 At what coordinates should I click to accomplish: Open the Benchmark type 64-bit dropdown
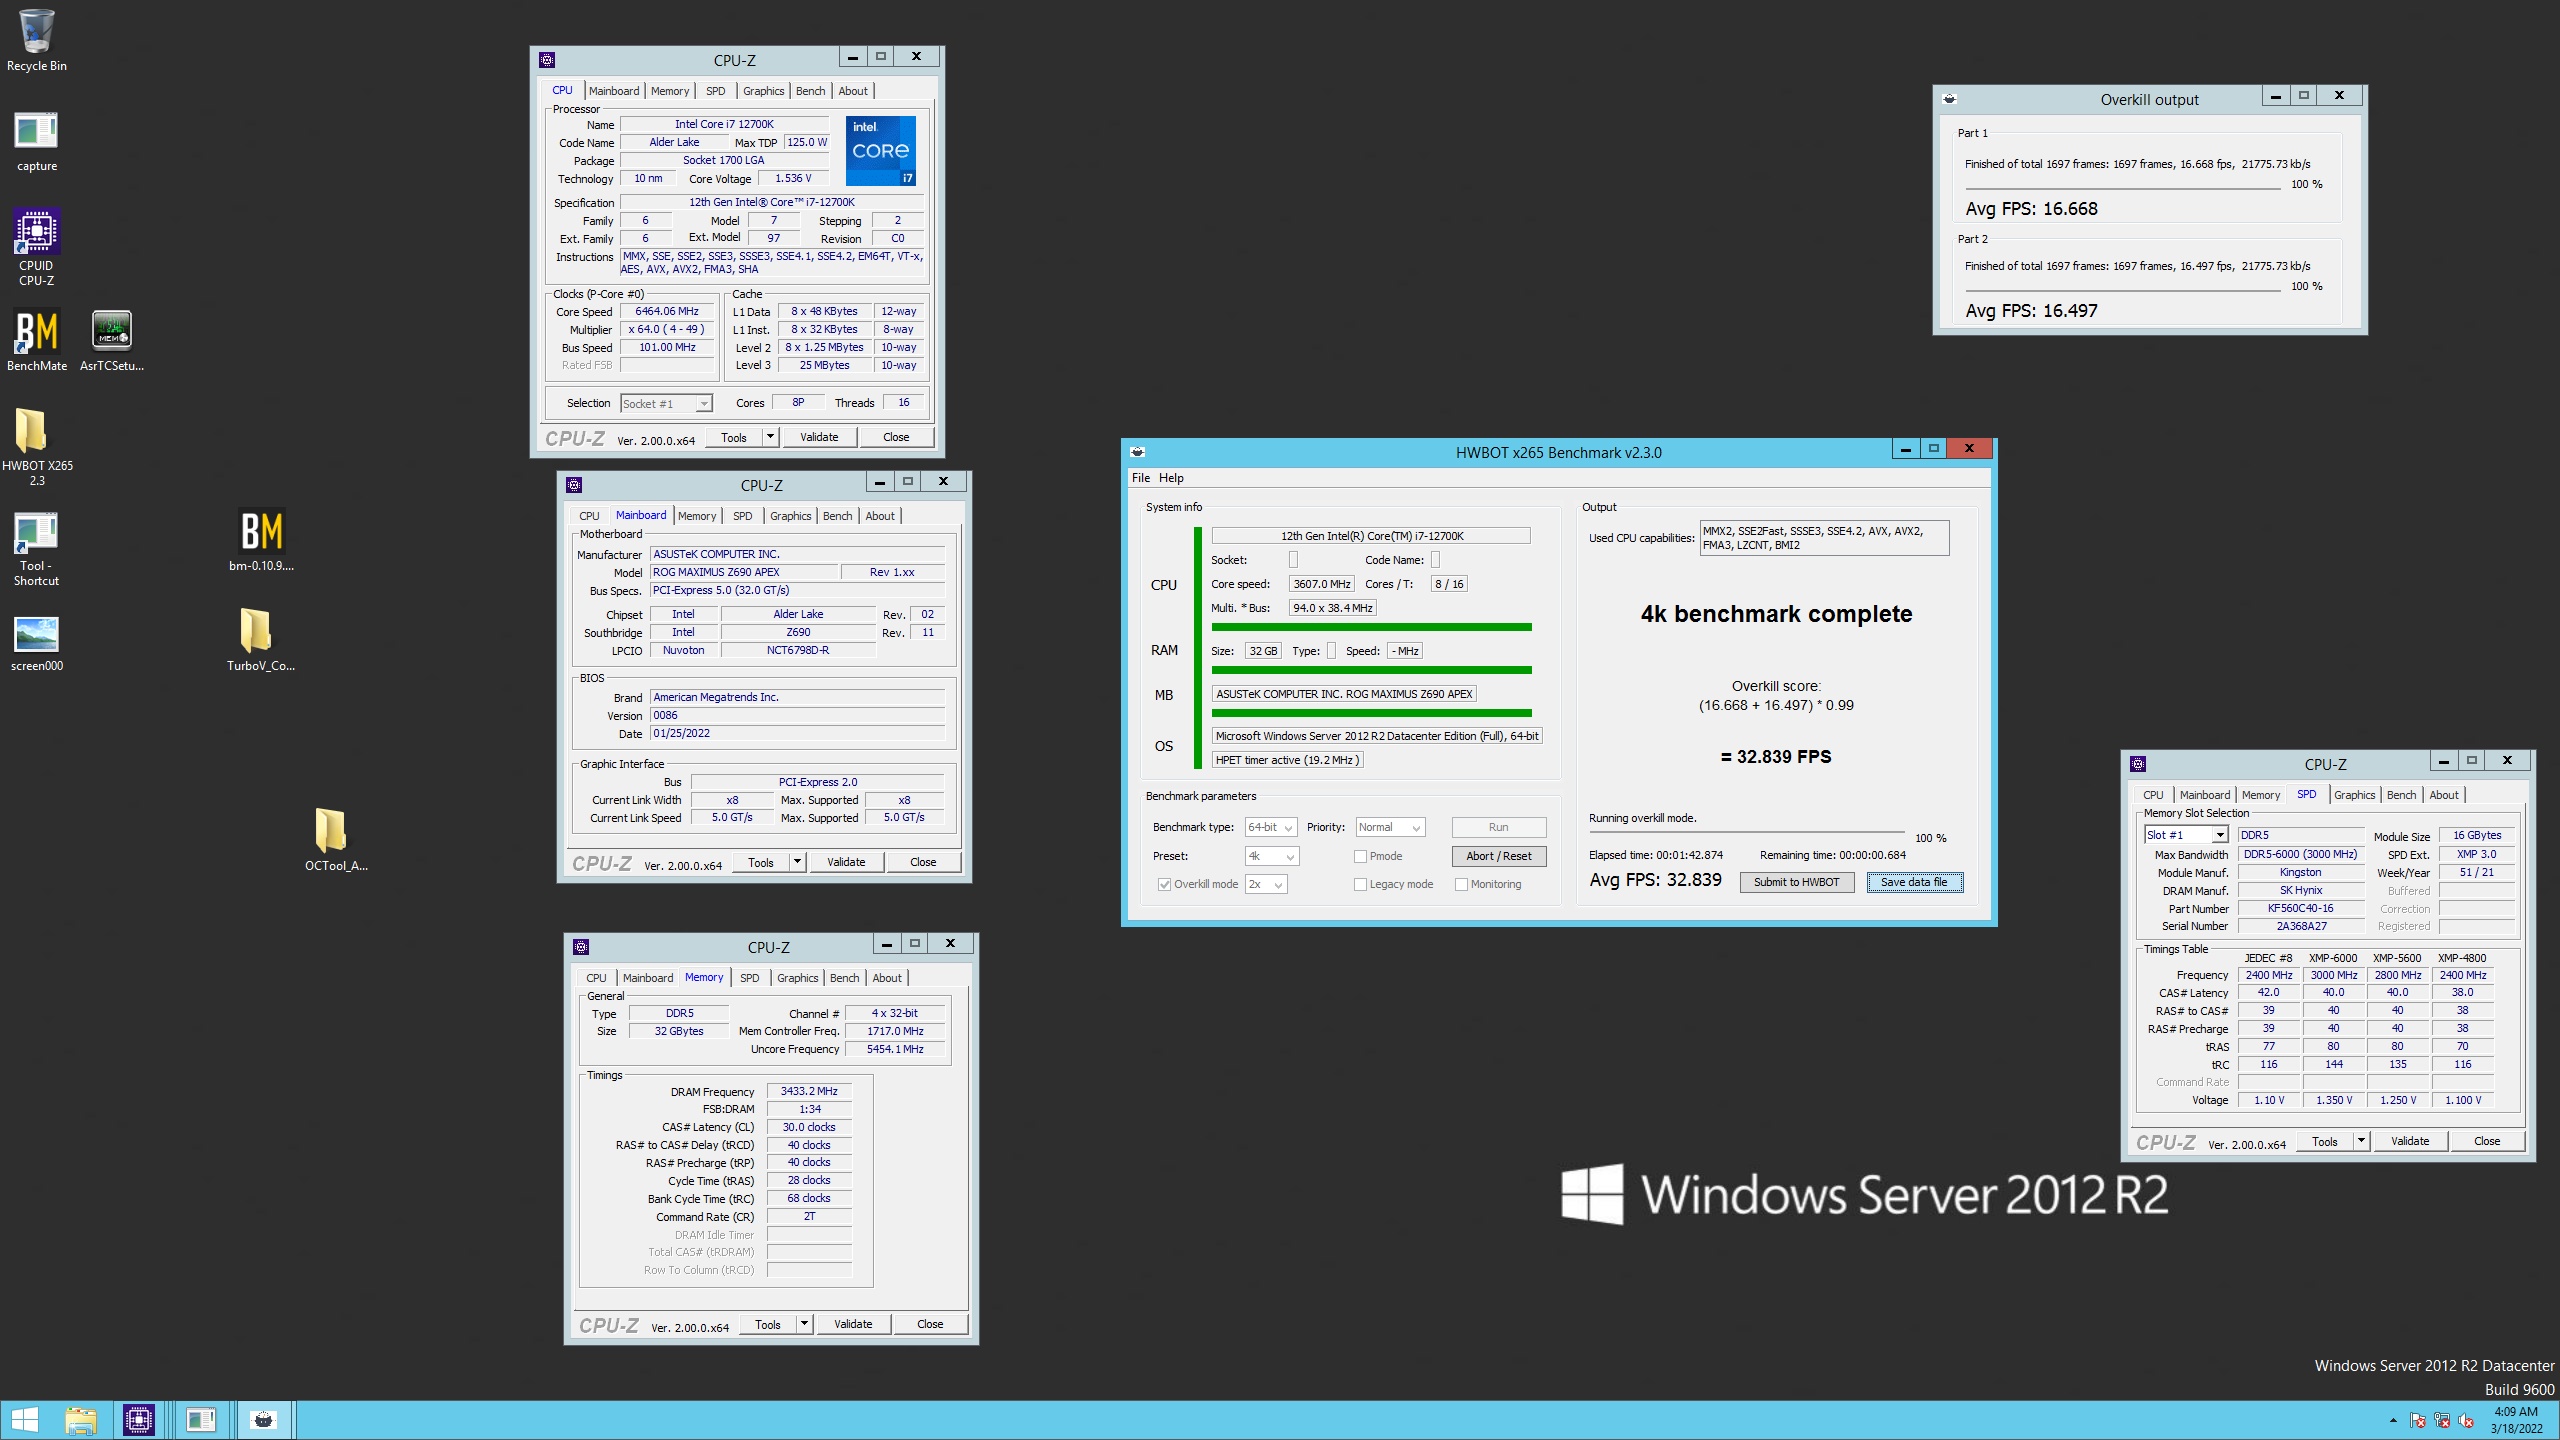click(1271, 827)
